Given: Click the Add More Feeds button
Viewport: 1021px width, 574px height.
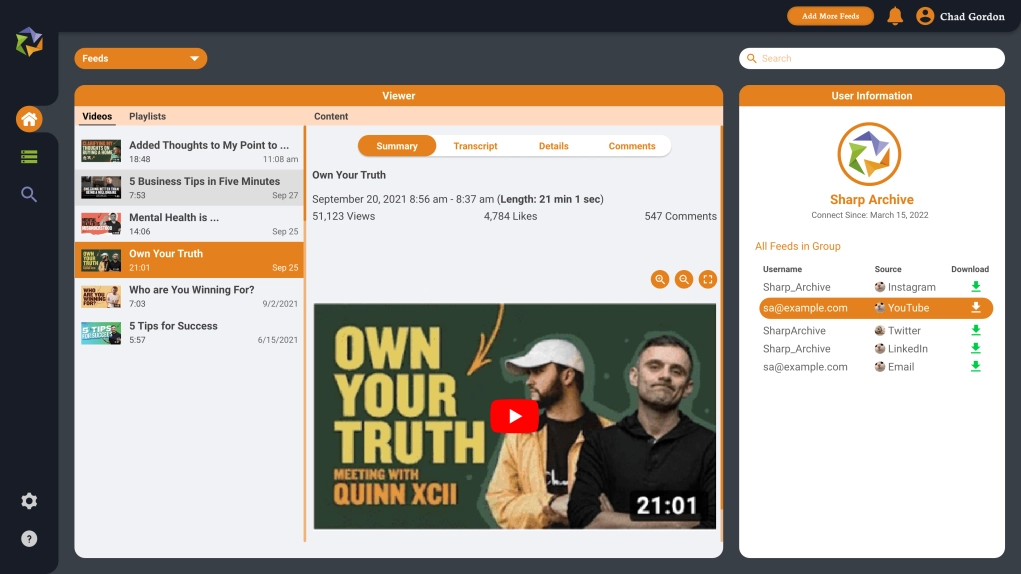Looking at the screenshot, I should click(x=830, y=16).
